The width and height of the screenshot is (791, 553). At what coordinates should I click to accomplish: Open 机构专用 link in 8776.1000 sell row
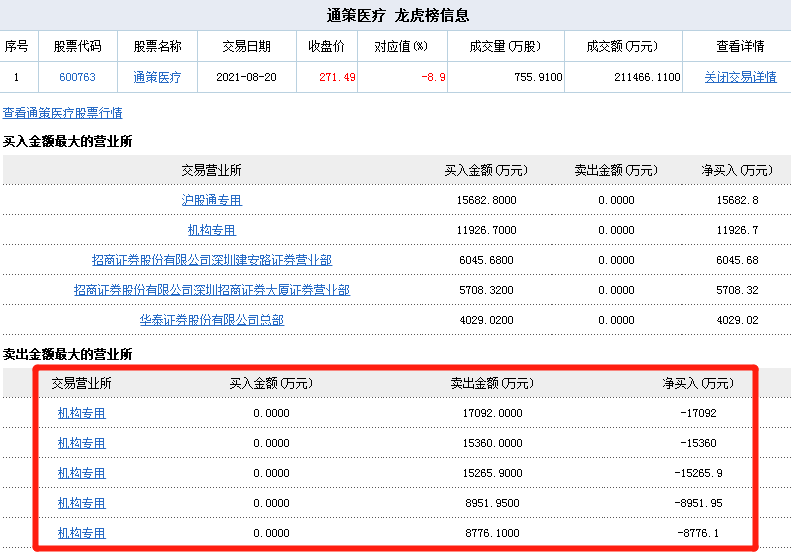[x=82, y=533]
